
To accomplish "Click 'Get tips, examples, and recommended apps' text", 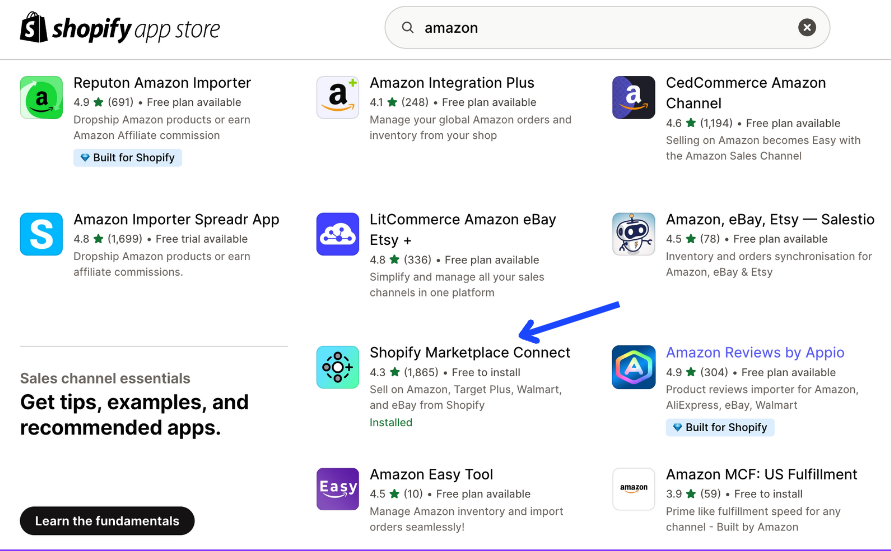I will pos(134,415).
